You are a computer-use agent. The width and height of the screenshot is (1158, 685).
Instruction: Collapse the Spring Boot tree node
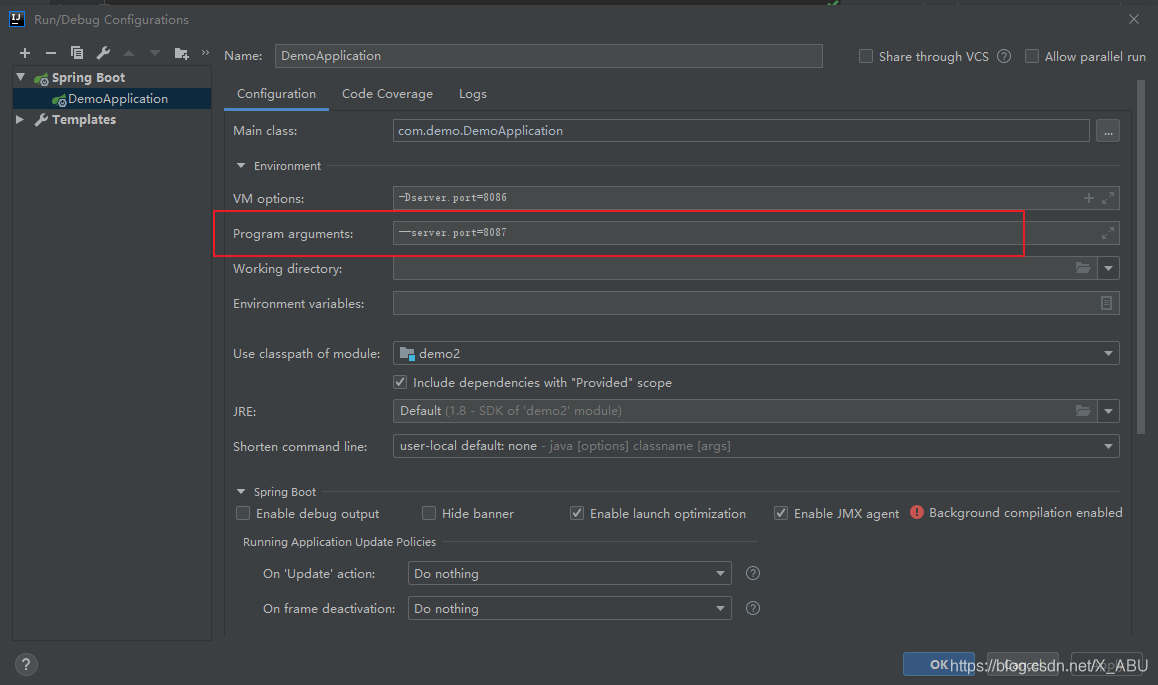point(21,77)
